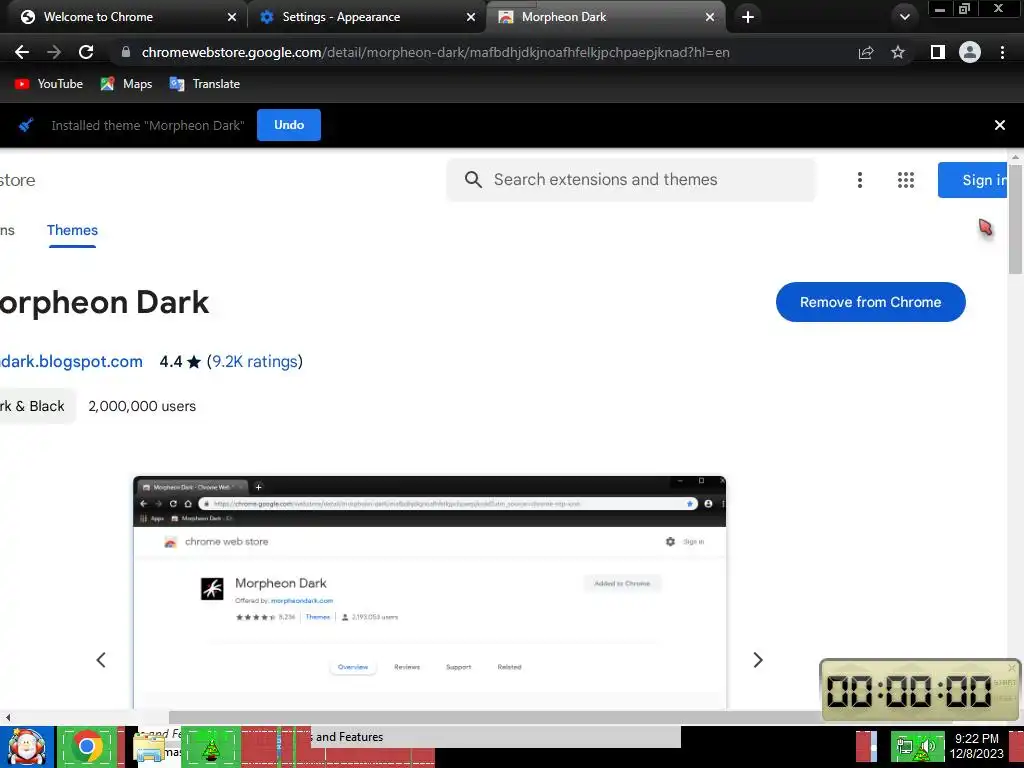Click the Christmas tree taskbar icon
Screen dimensions: 1024x768
click(x=210, y=747)
